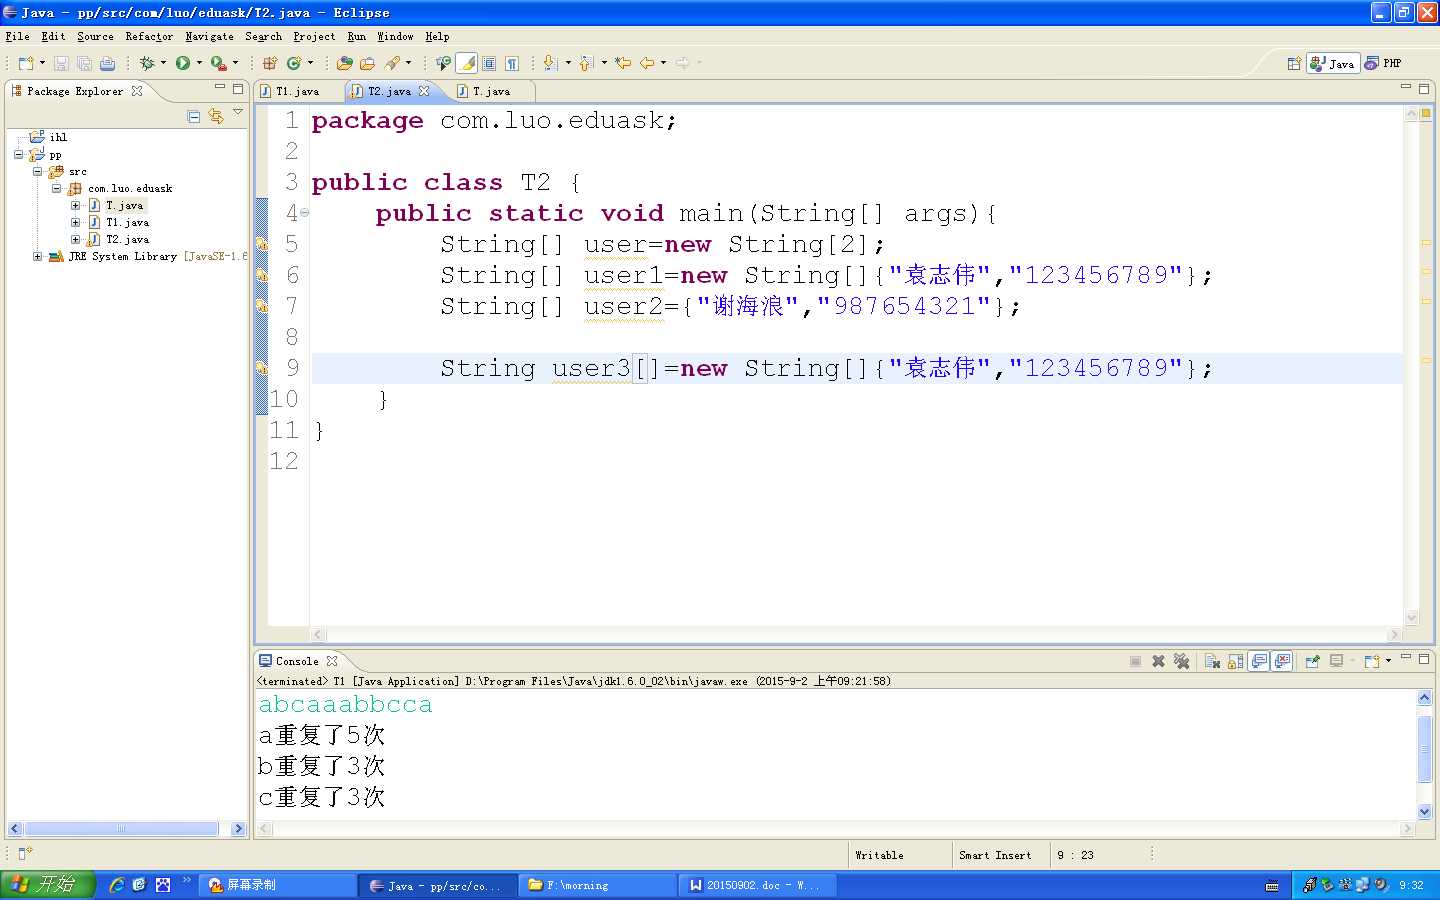Viewport: 1440px width, 900px height.
Task: Maximize the Package Explorer view
Action: click(238, 89)
